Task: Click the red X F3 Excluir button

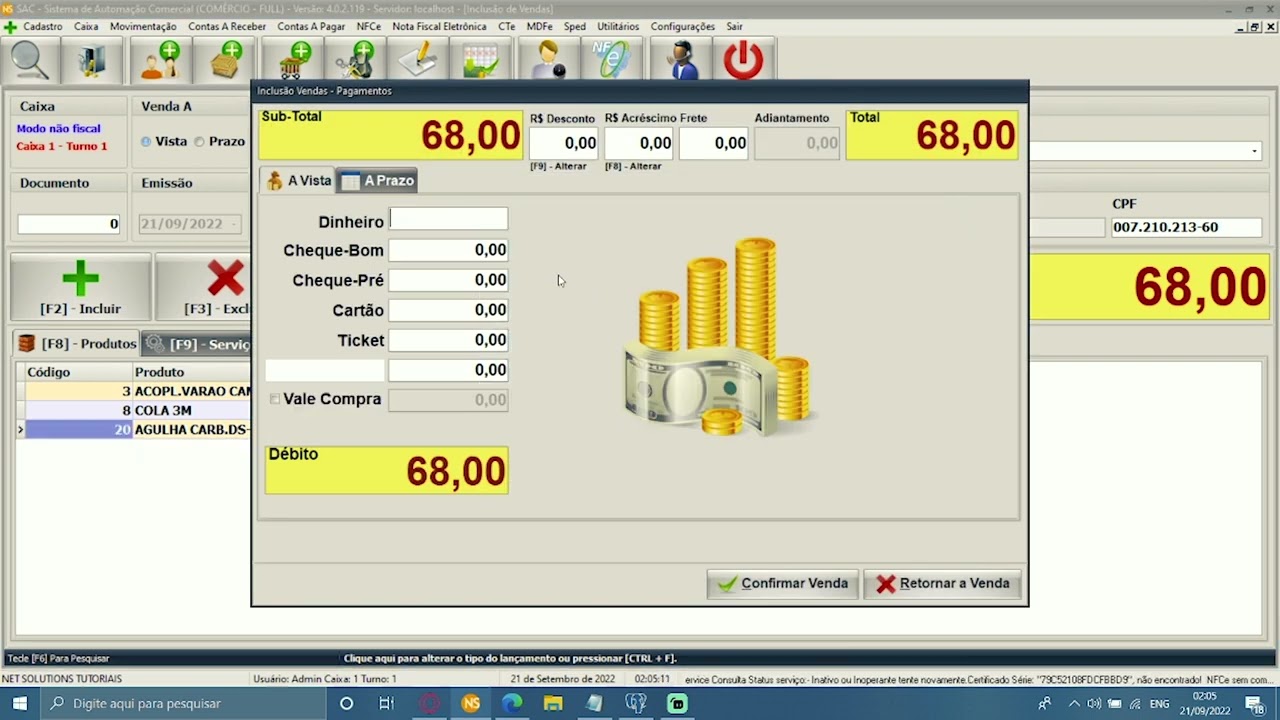Action: click(x=204, y=287)
